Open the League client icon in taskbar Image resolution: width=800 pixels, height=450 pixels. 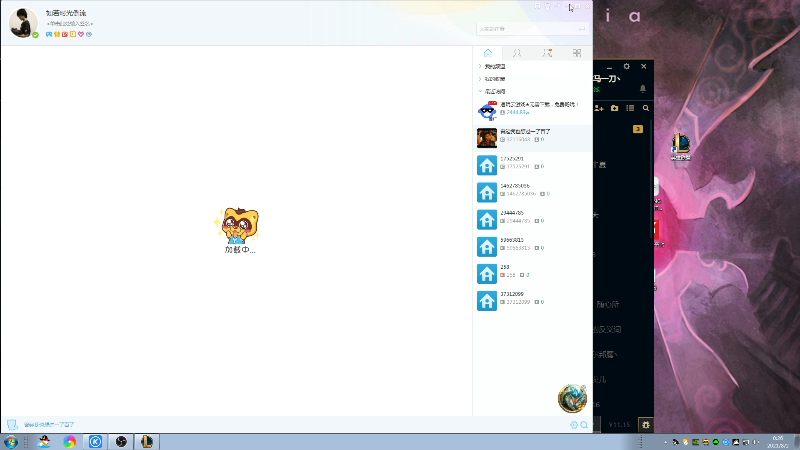147,441
